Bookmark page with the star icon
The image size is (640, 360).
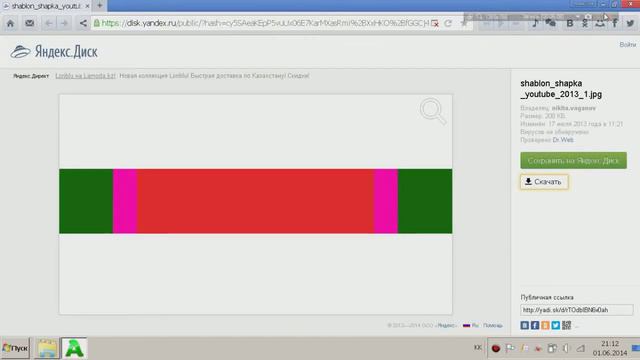coord(464,23)
